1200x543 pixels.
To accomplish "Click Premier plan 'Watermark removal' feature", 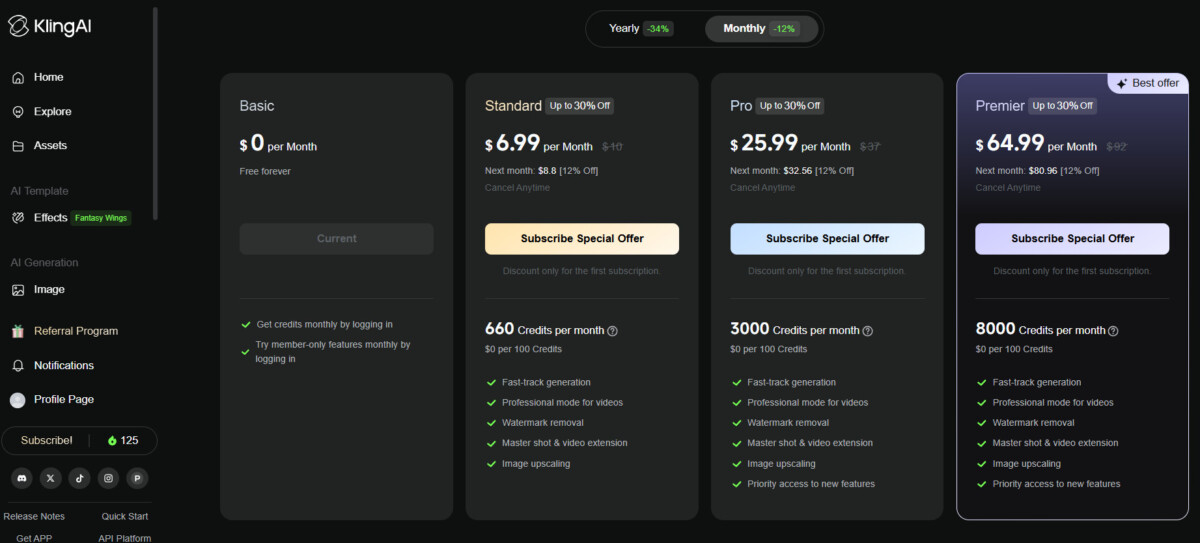I will tap(1033, 423).
